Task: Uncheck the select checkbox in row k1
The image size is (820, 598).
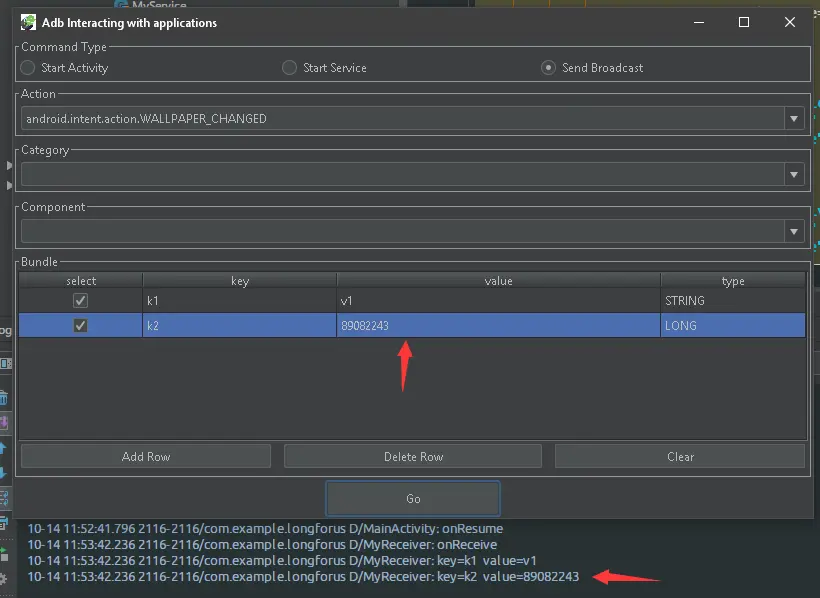Action: coord(80,301)
